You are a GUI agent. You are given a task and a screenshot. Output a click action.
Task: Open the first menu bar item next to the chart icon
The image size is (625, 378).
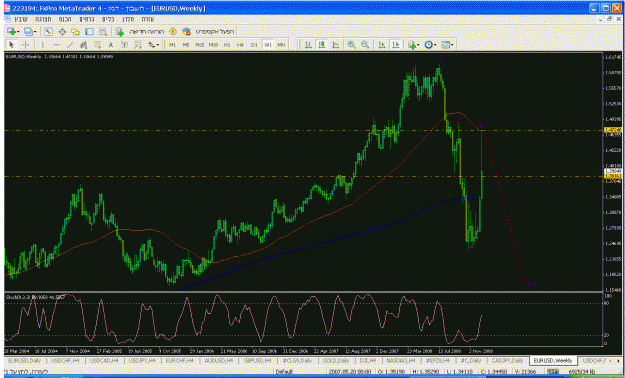click(21, 19)
